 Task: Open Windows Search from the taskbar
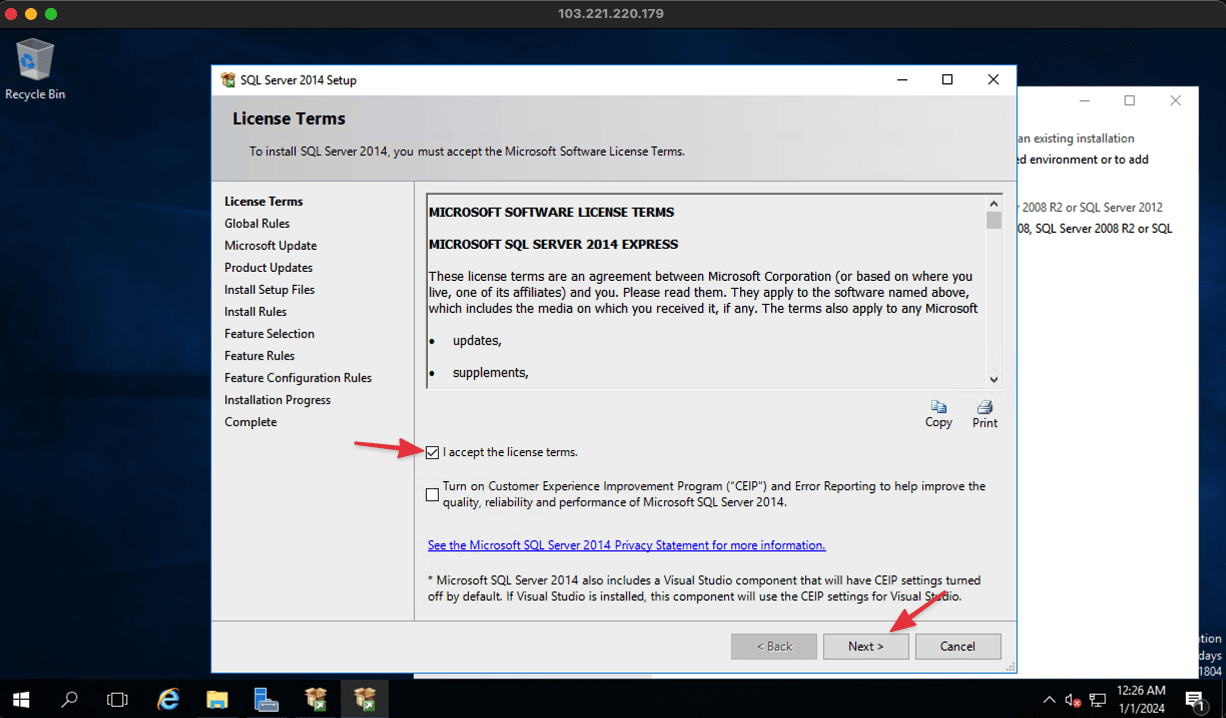(69, 698)
